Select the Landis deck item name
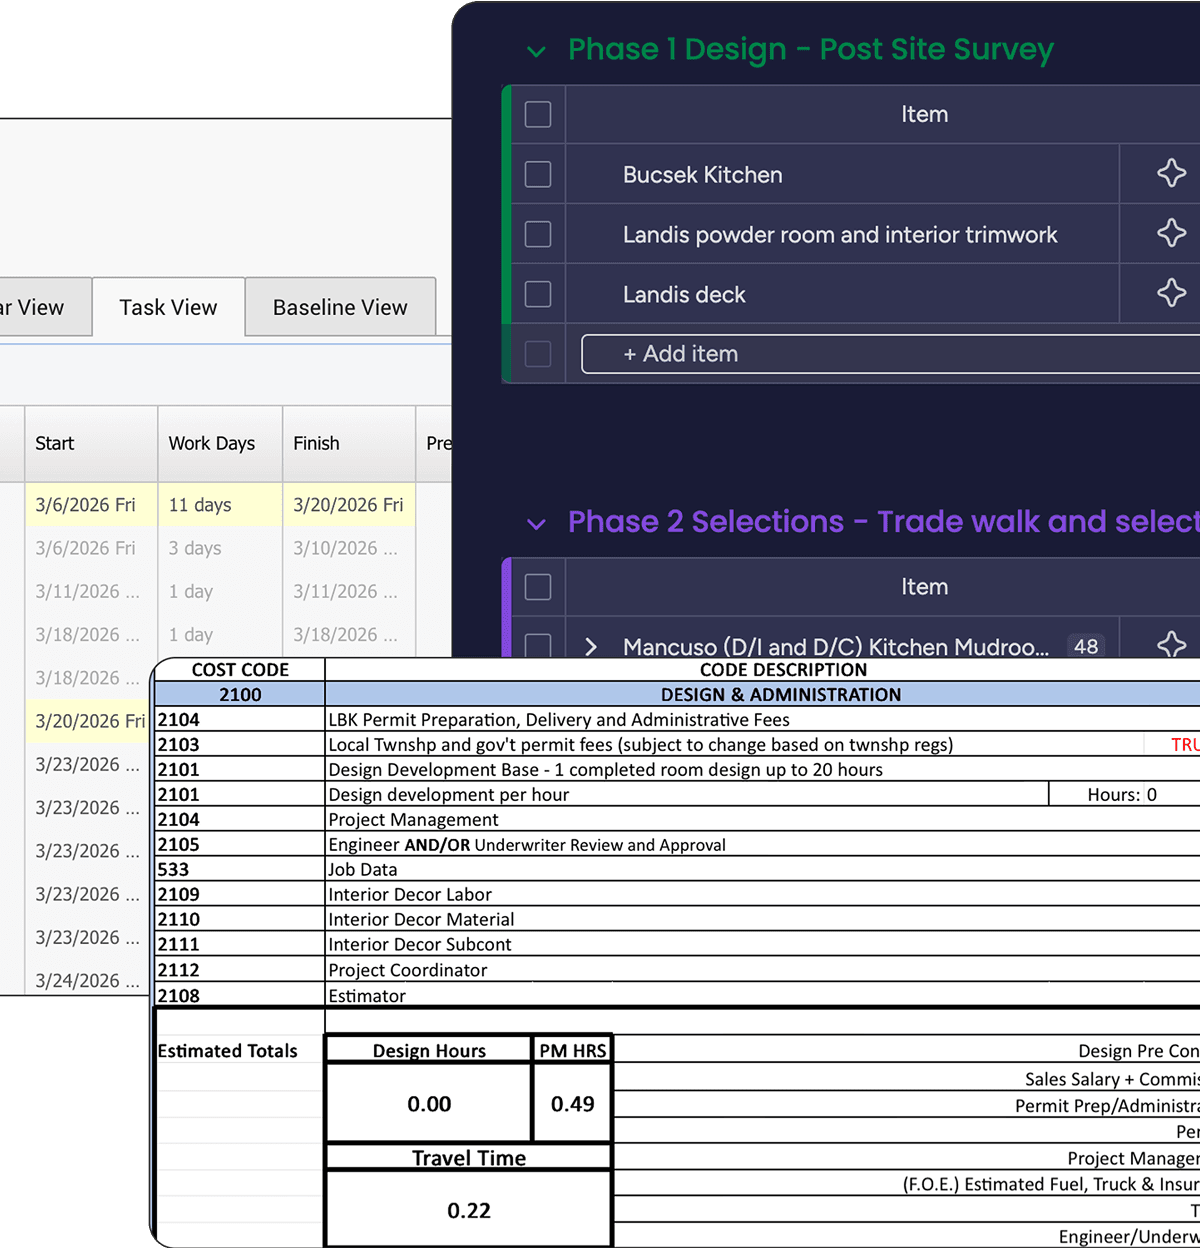This screenshot has height=1248, width=1200. point(684,294)
